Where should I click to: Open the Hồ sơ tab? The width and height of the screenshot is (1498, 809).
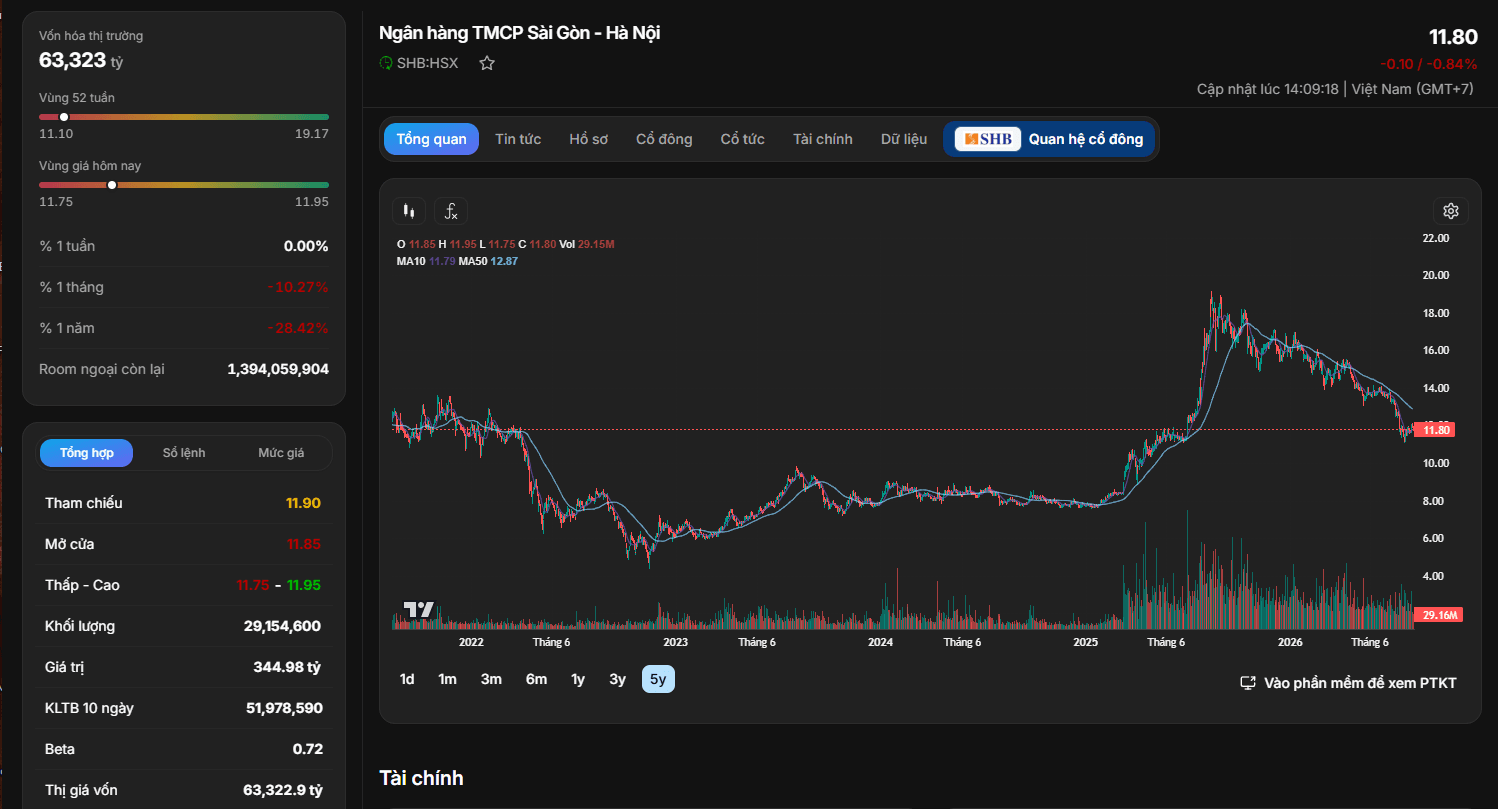coord(589,139)
